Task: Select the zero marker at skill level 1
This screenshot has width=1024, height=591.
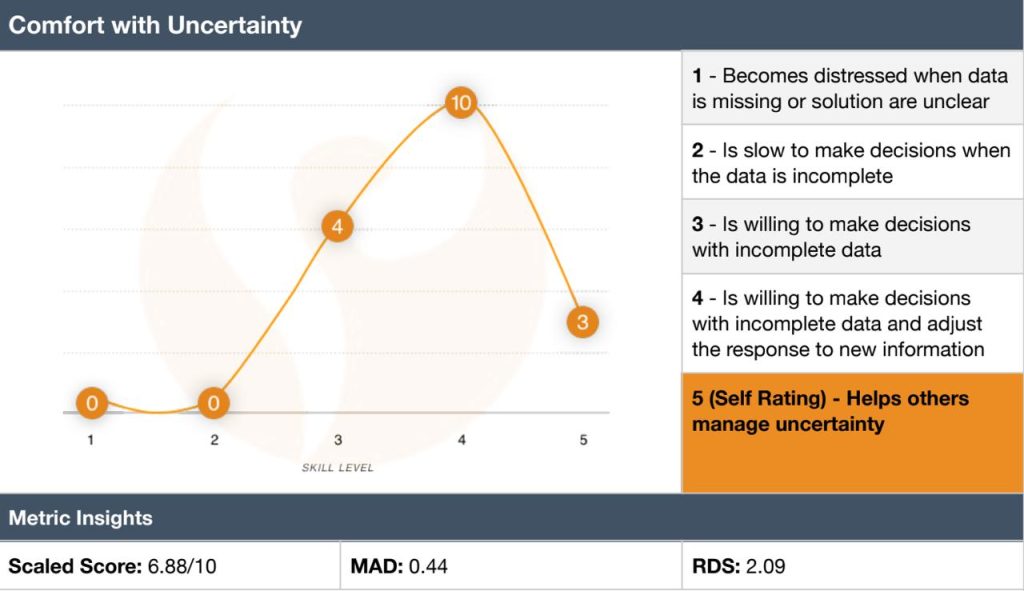Action: [91, 403]
